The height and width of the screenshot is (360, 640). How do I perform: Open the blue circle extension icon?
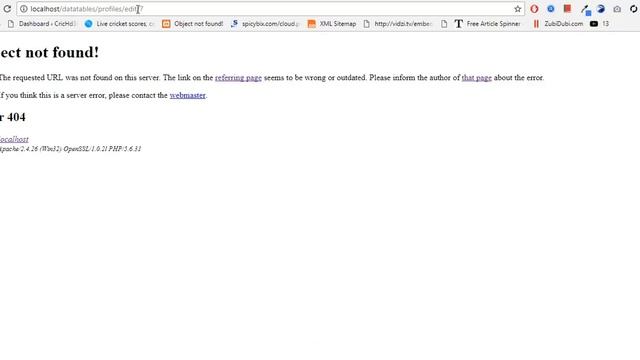click(x=551, y=9)
